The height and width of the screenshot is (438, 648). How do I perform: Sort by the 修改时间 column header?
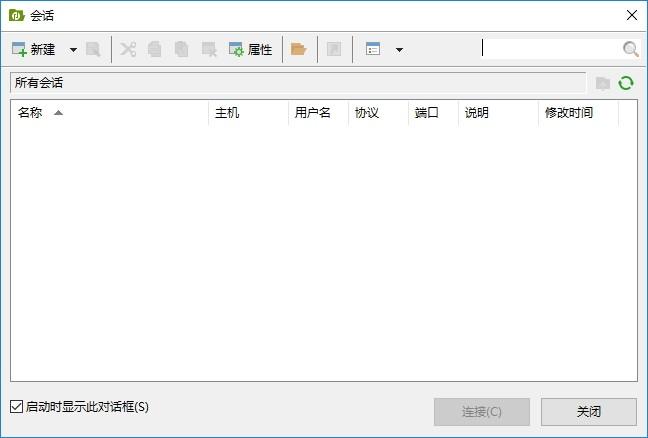(x=579, y=112)
